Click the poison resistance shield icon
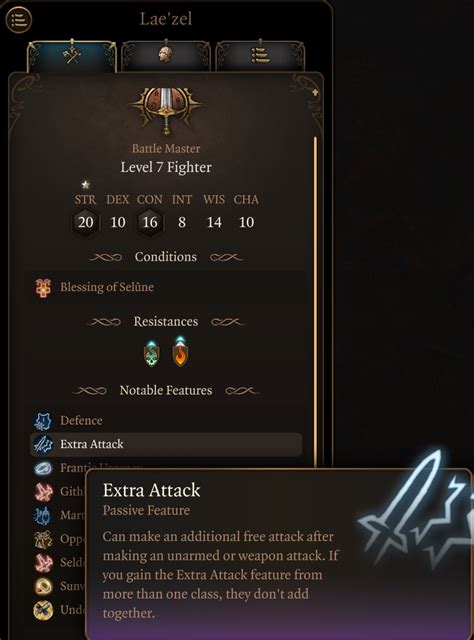The height and width of the screenshot is (640, 474). (152, 353)
